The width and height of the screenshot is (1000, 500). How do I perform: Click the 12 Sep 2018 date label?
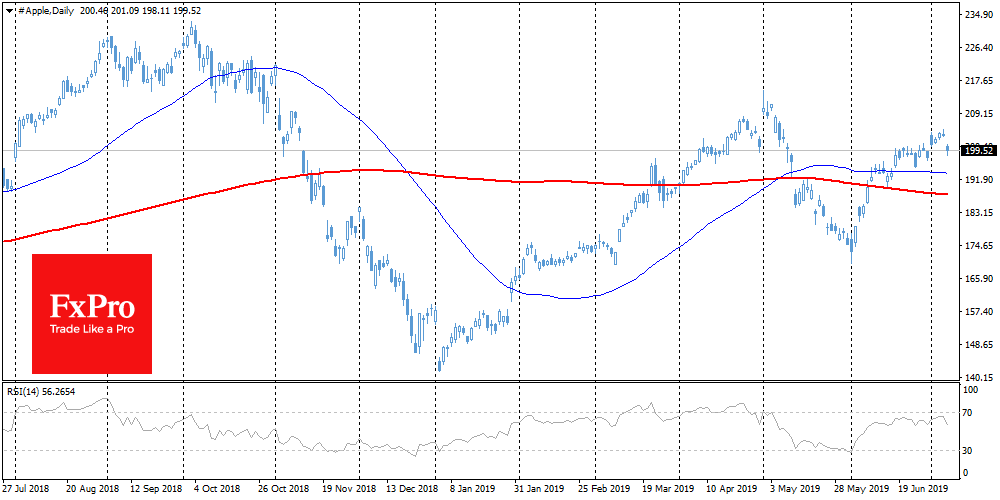155,492
